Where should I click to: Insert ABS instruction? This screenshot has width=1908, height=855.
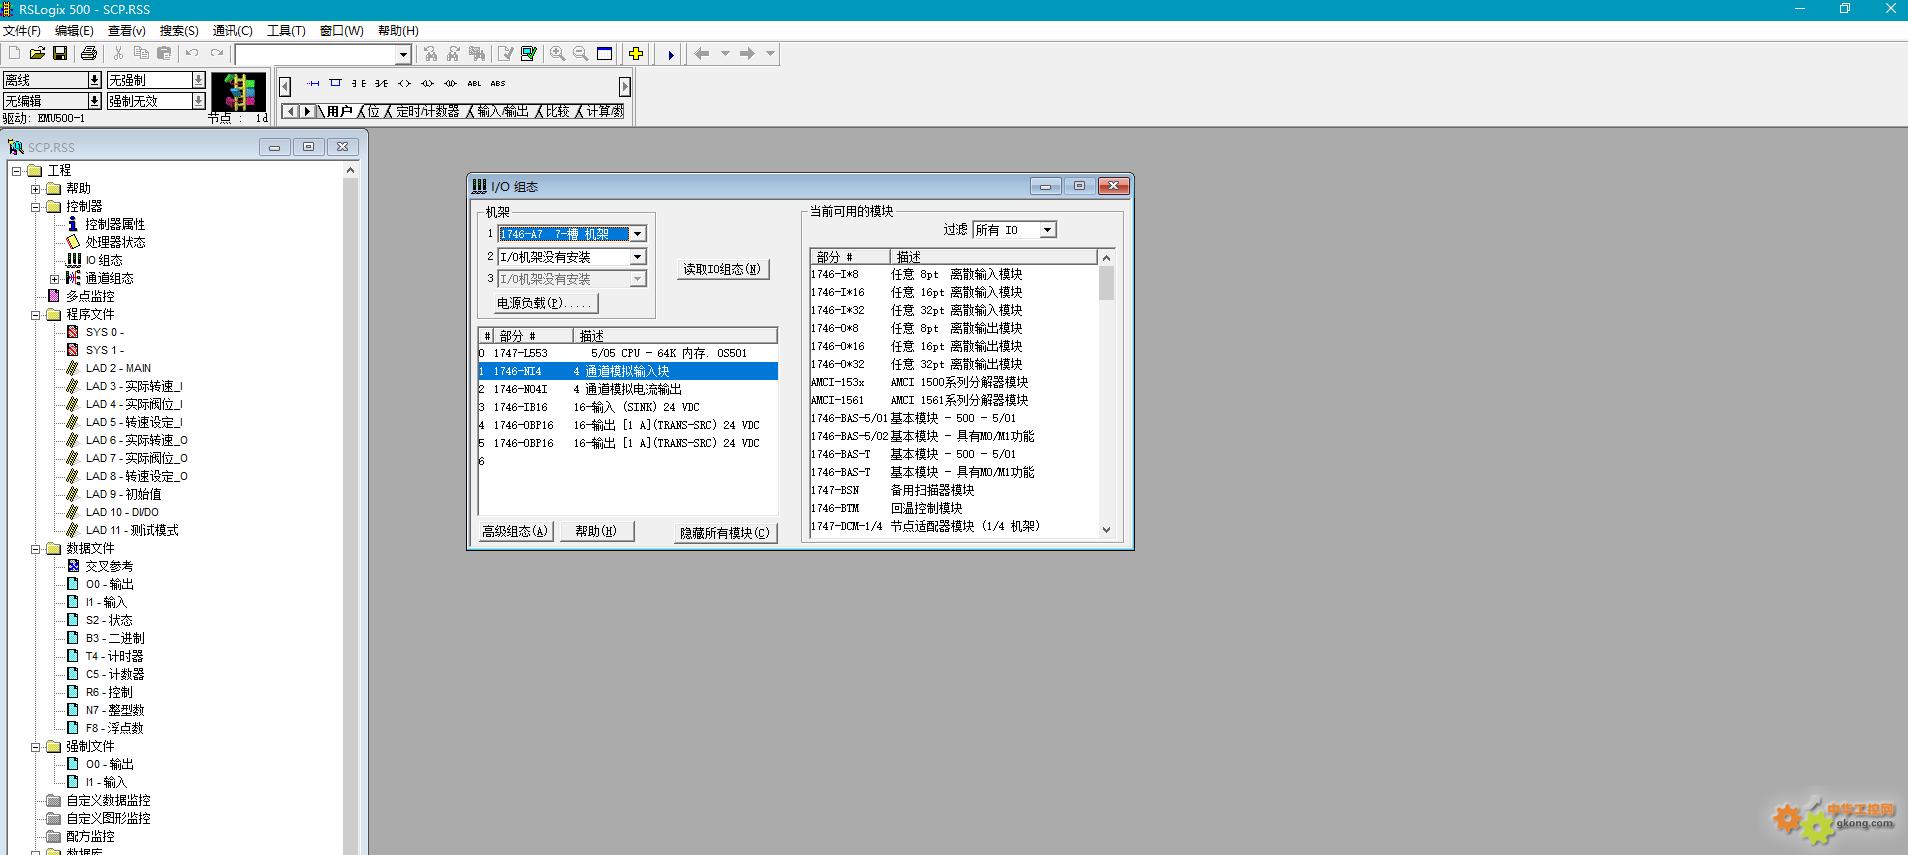coord(498,83)
